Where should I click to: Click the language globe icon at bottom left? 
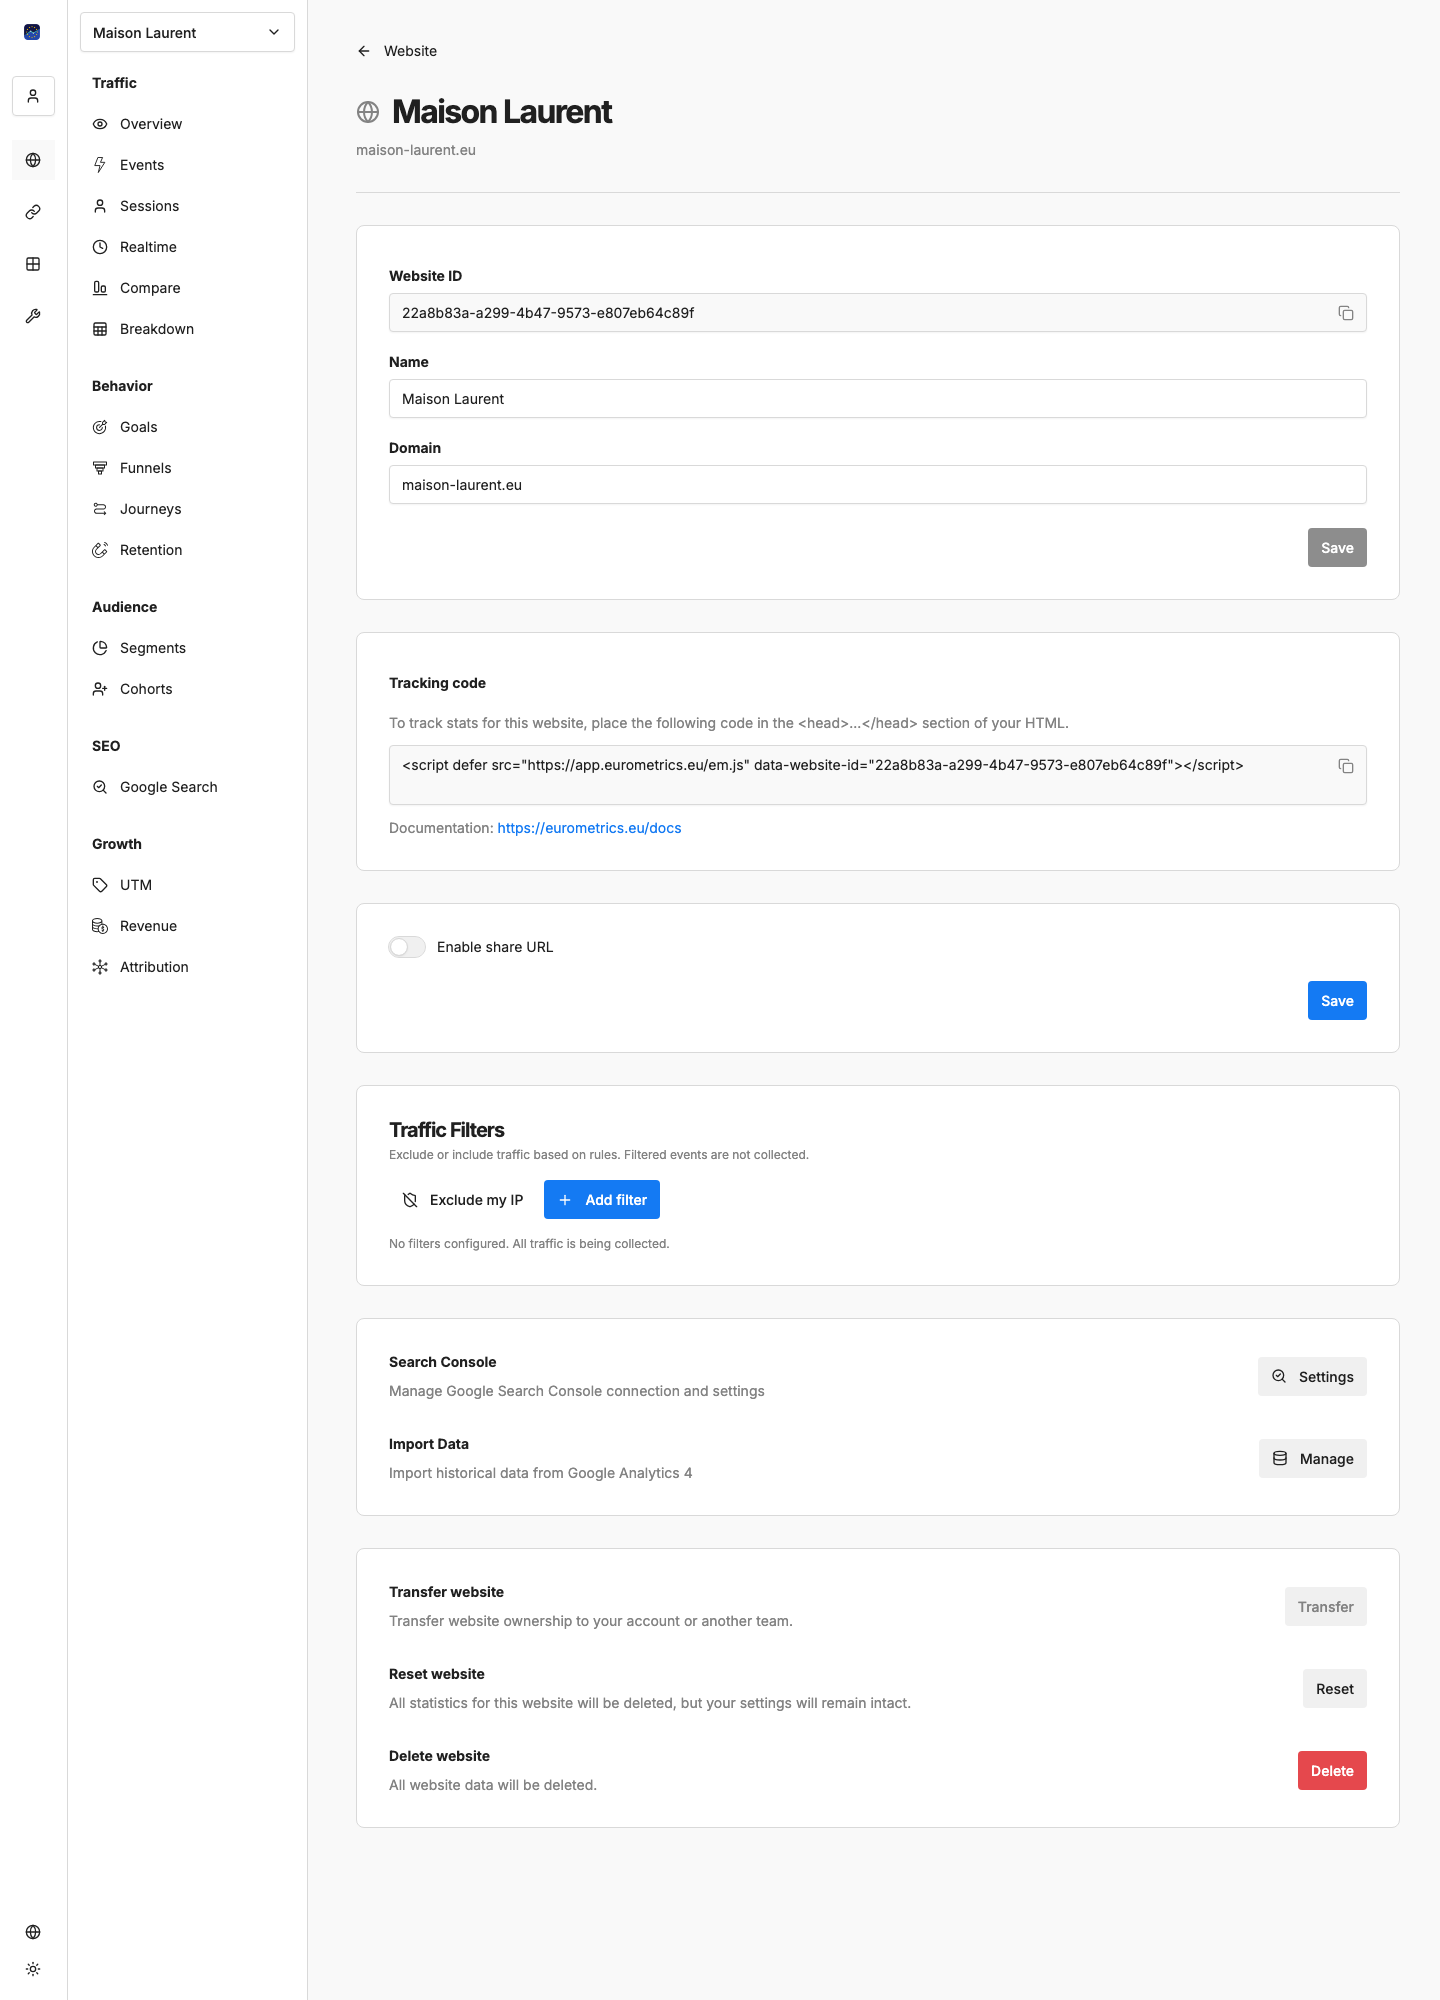point(33,1932)
